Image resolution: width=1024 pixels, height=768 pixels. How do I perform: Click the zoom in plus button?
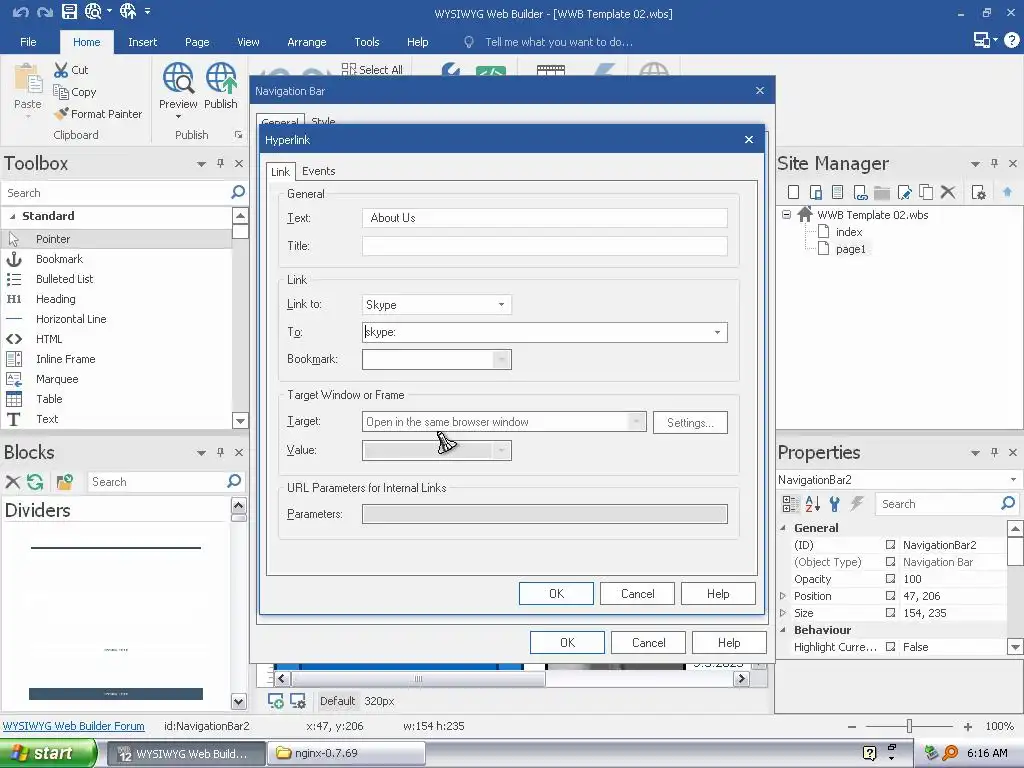coord(967,726)
